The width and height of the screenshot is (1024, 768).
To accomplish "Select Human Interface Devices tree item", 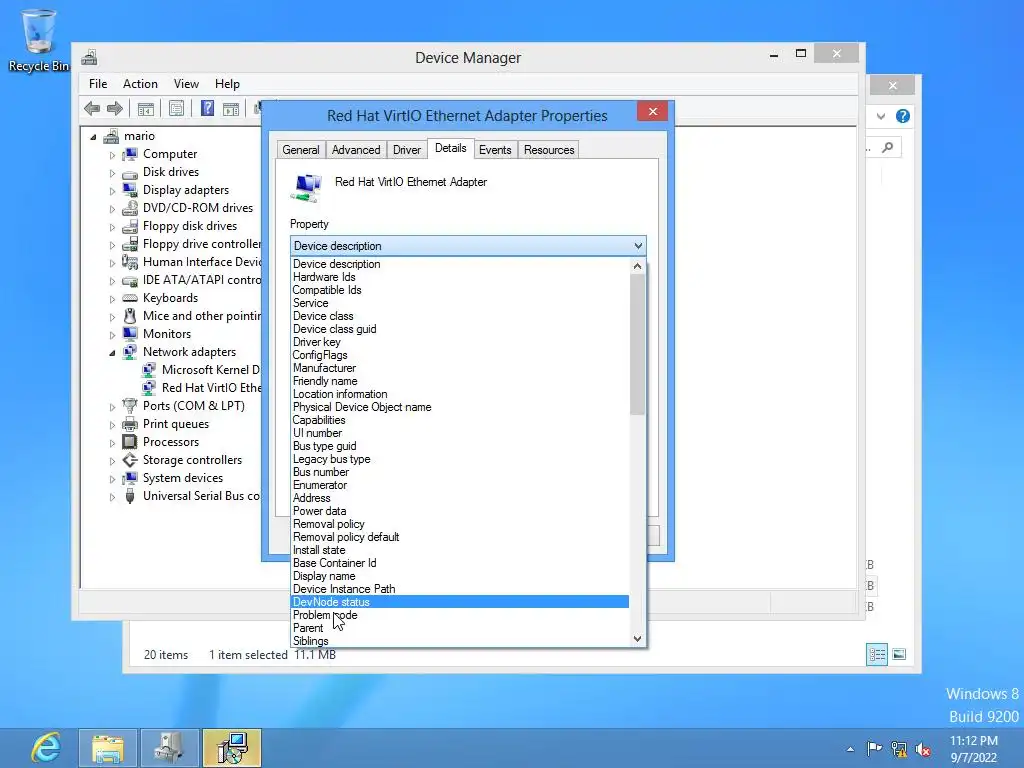I will tap(202, 262).
